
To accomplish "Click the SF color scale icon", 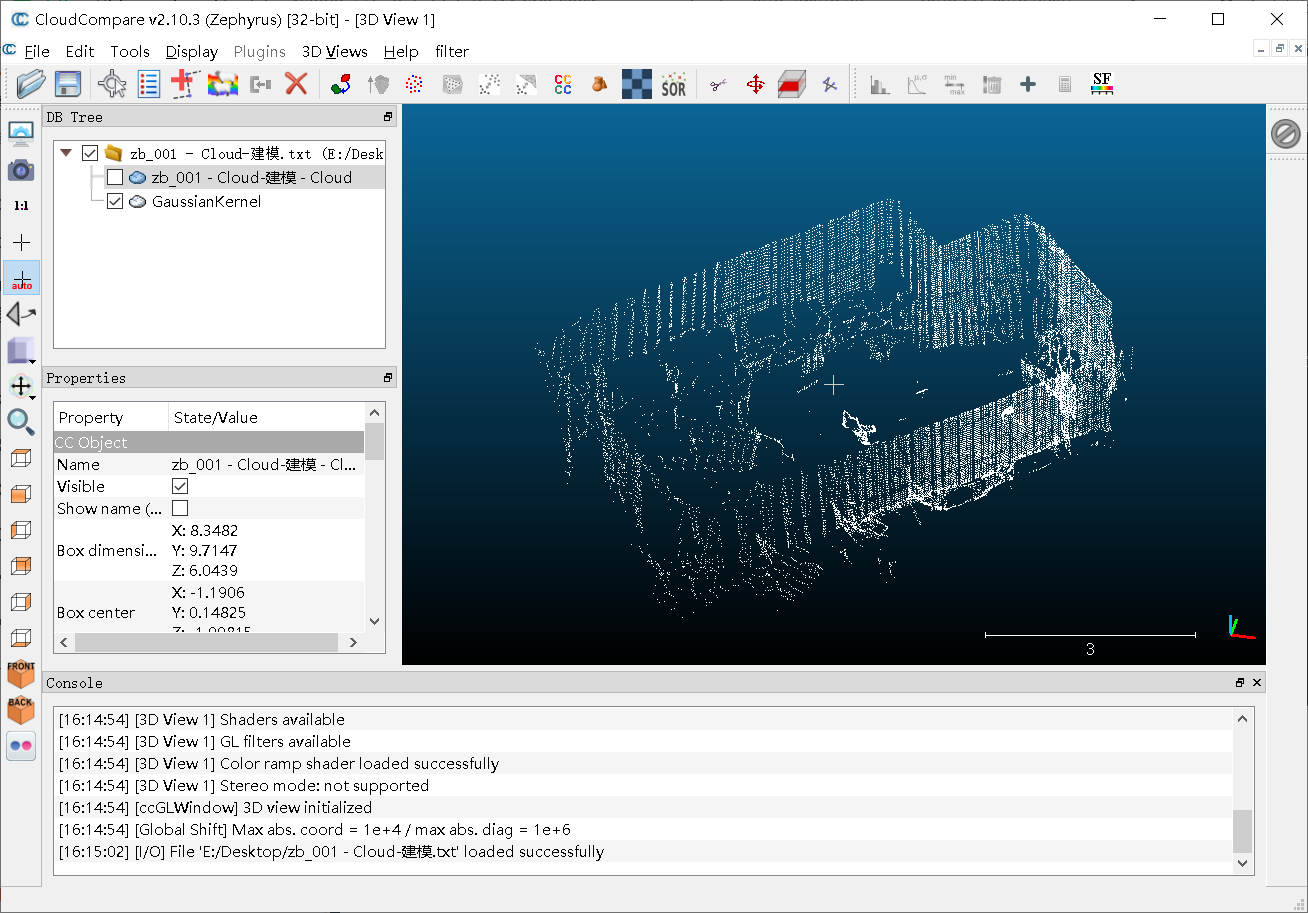I will (1102, 84).
